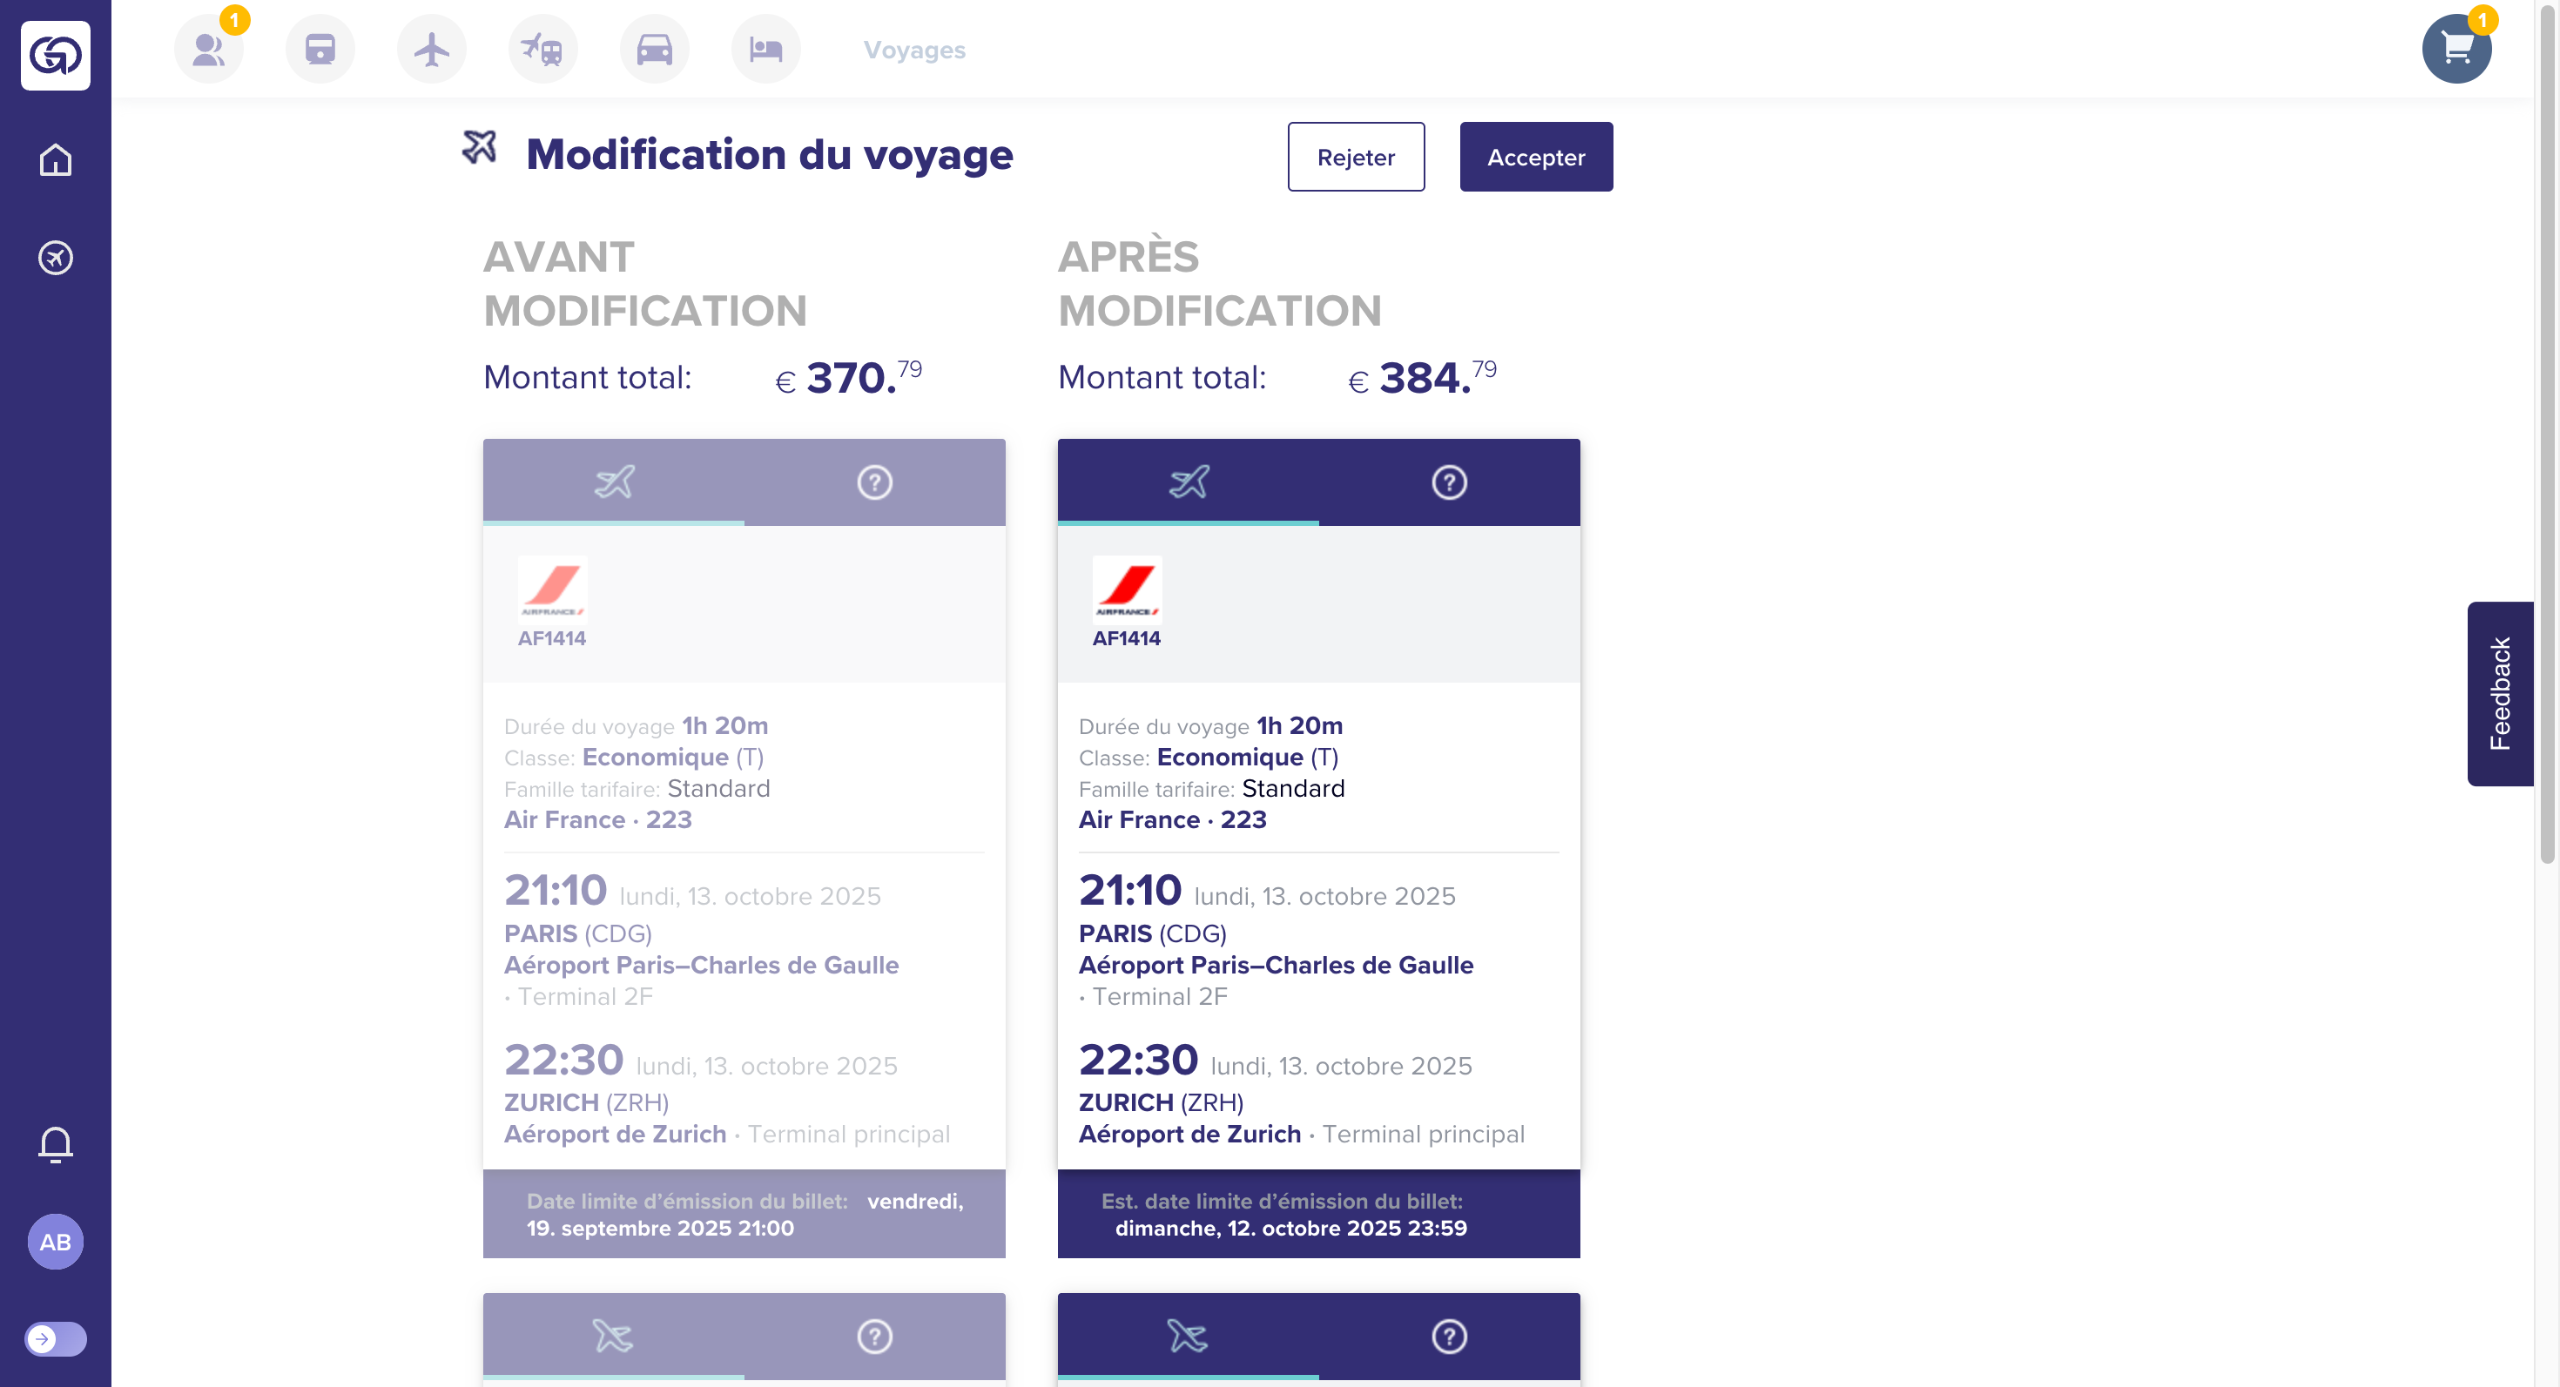Screen dimensions: 2560x1387
Task: Open the Voyages menu item
Action: click(914, 50)
